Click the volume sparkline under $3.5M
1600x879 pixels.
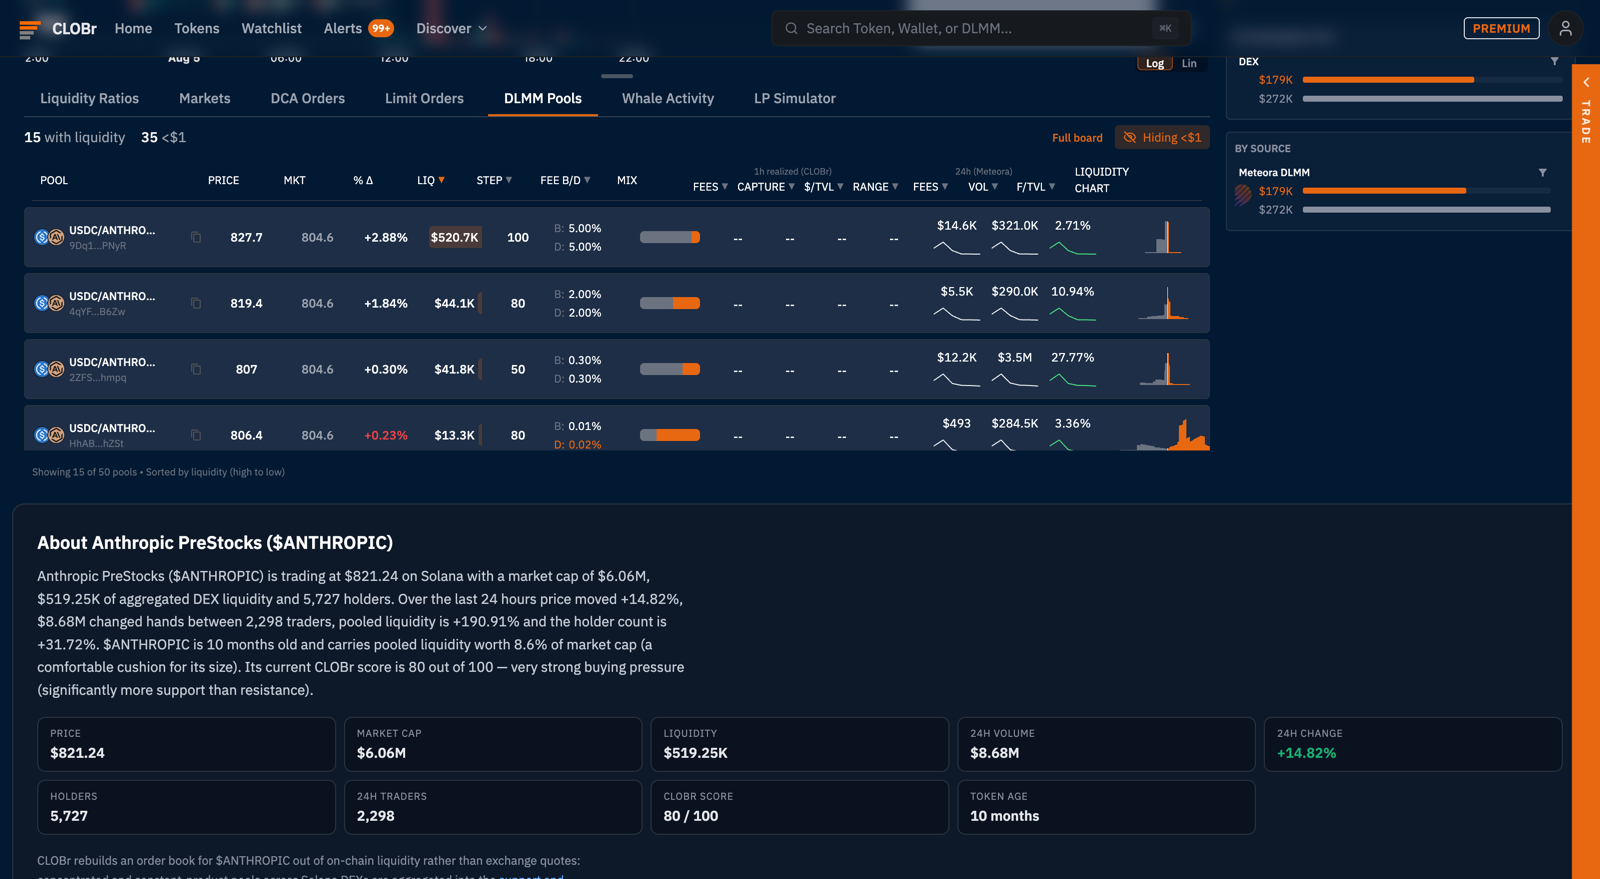tap(1014, 379)
